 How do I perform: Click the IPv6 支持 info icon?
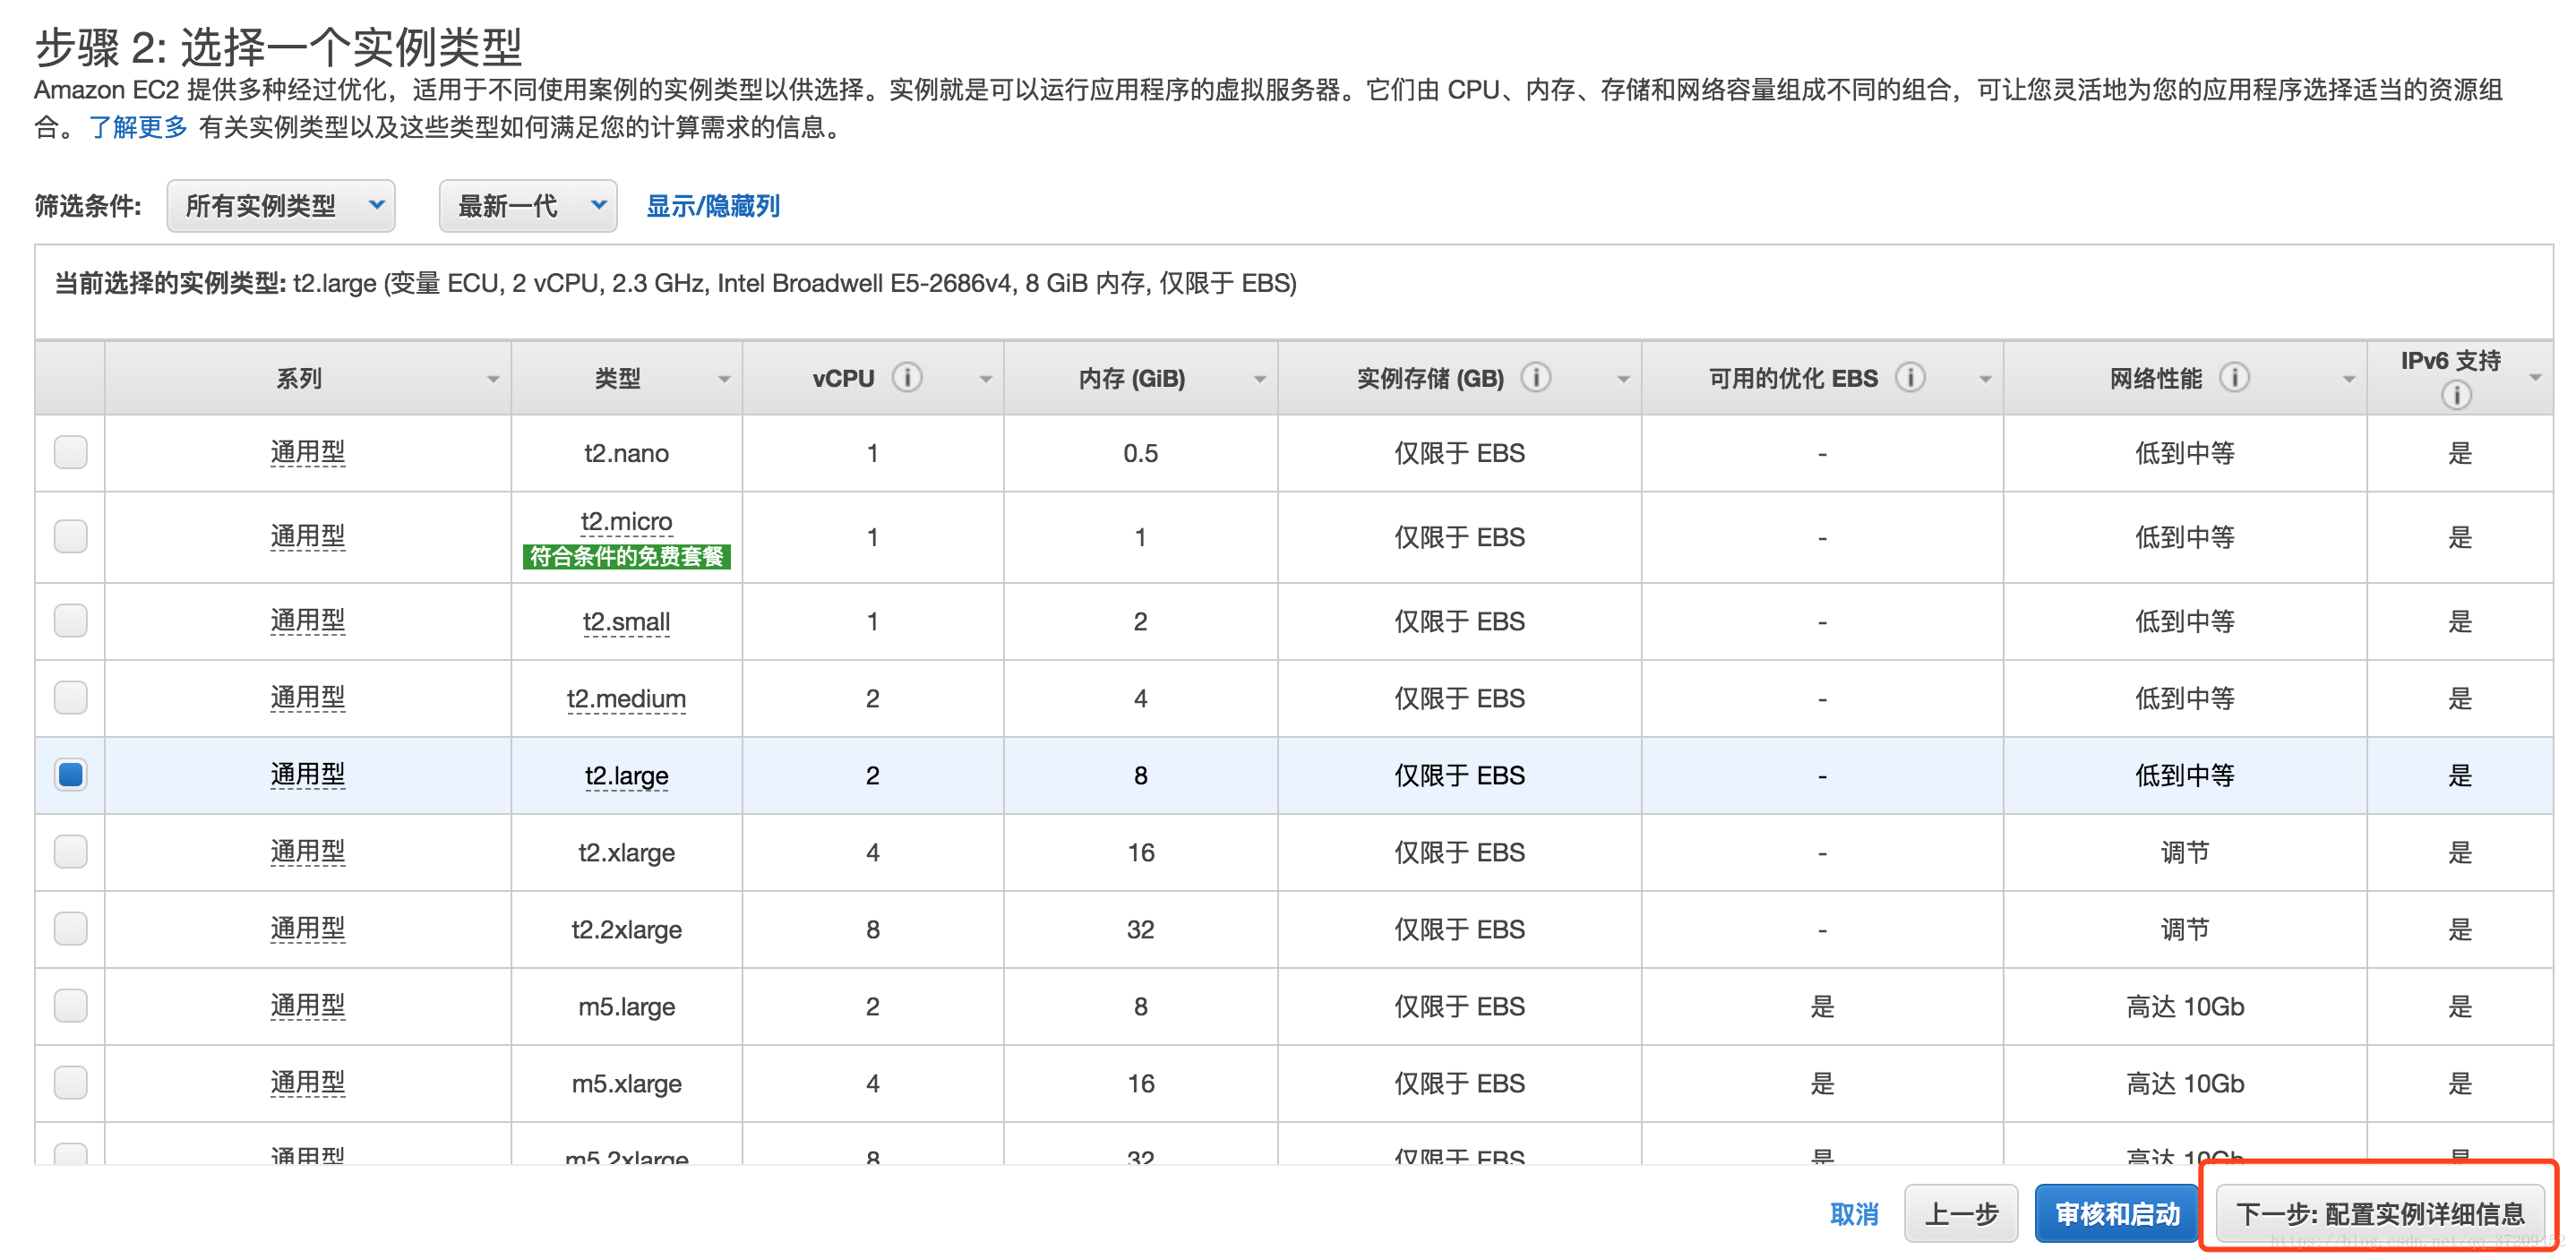tap(2456, 395)
